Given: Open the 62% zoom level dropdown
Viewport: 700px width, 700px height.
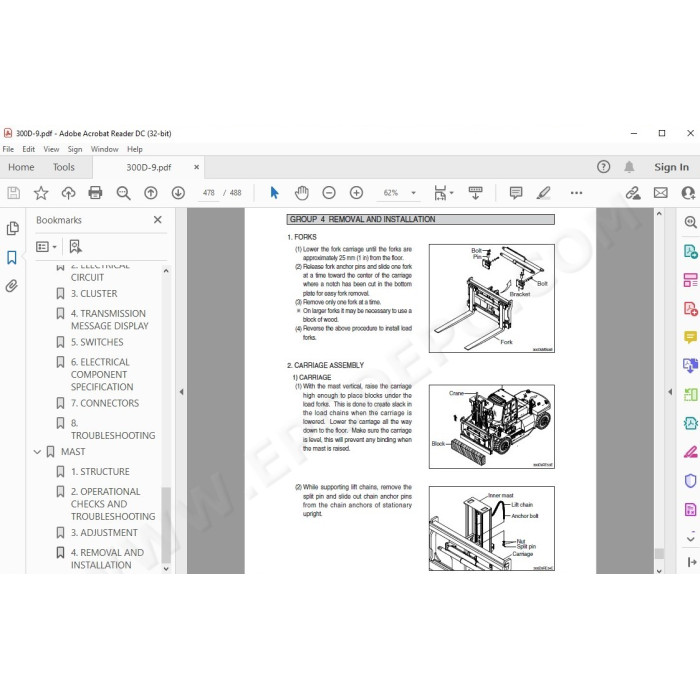Looking at the screenshot, I should 413,193.
